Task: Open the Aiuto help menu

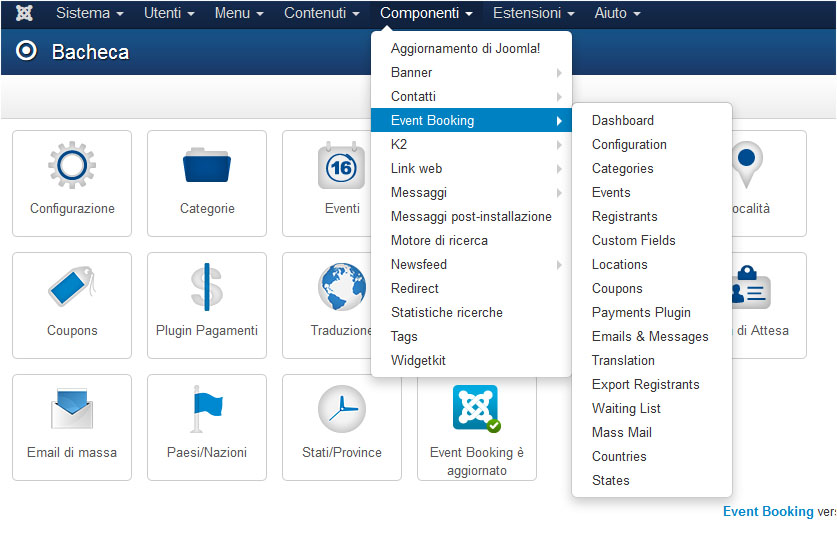Action: [x=617, y=14]
